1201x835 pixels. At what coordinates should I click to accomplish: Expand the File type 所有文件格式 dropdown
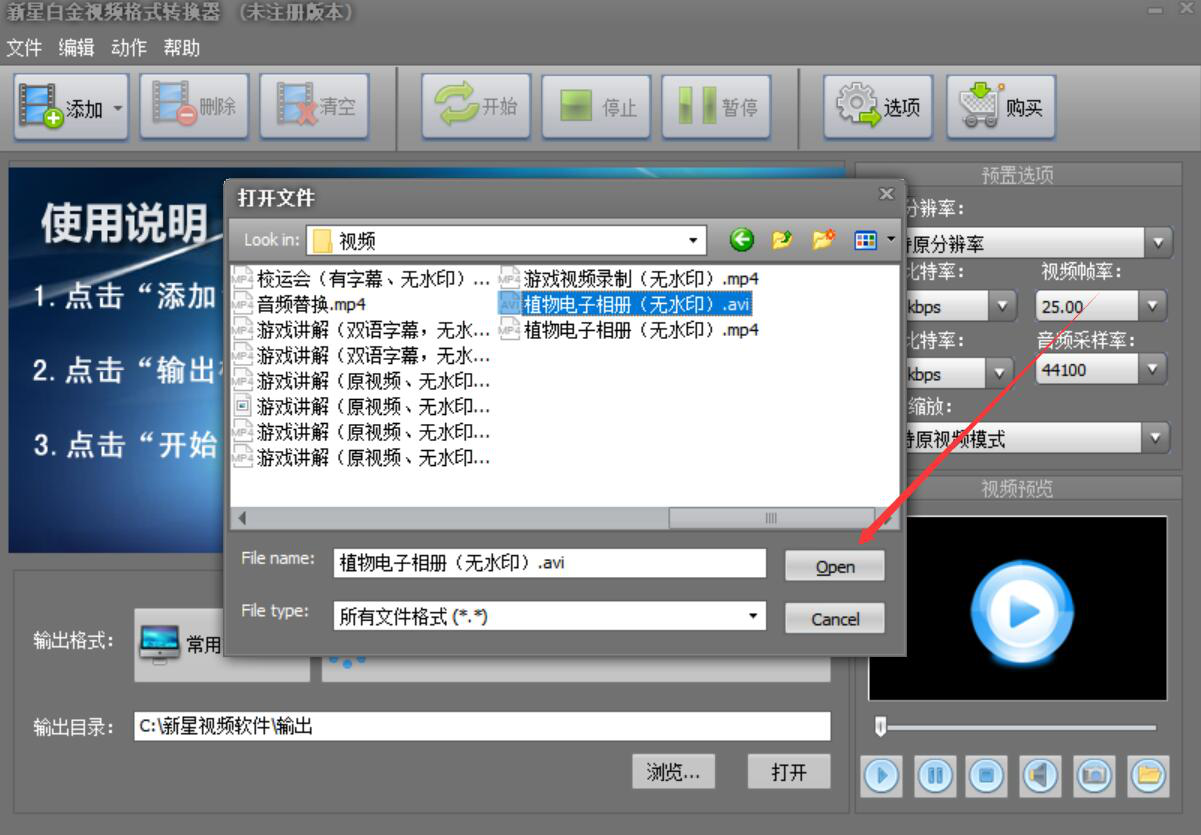tap(753, 616)
